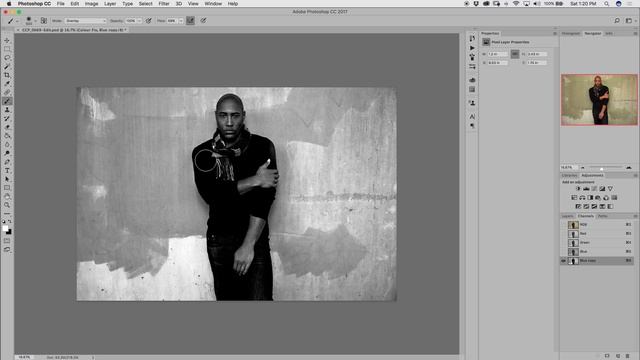This screenshot has width=640, height=360.
Task: Select the Clone Stamp tool
Action: (7, 110)
